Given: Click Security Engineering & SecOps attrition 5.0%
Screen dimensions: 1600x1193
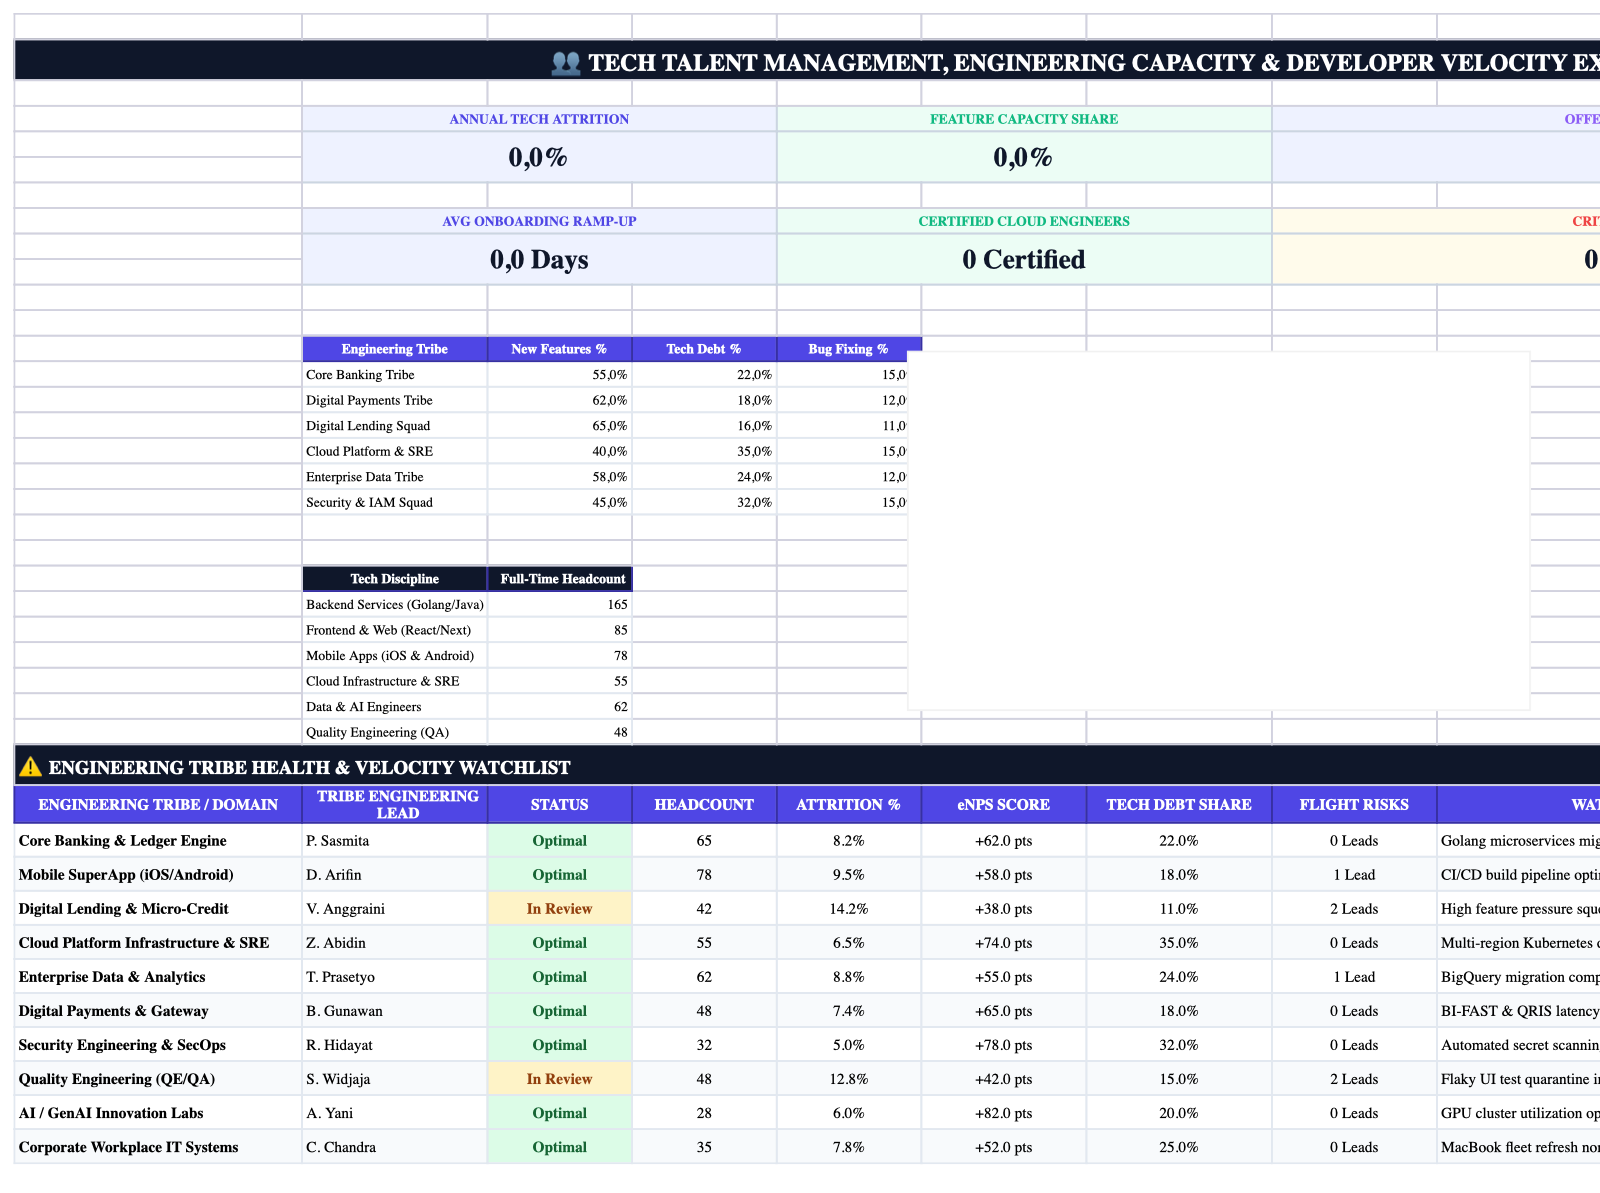Looking at the screenshot, I should click(848, 1045).
